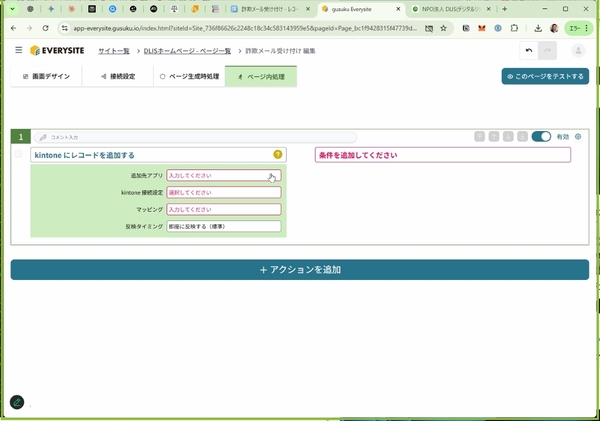Click the このページをテストする button
600x421 pixels.
click(545, 76)
